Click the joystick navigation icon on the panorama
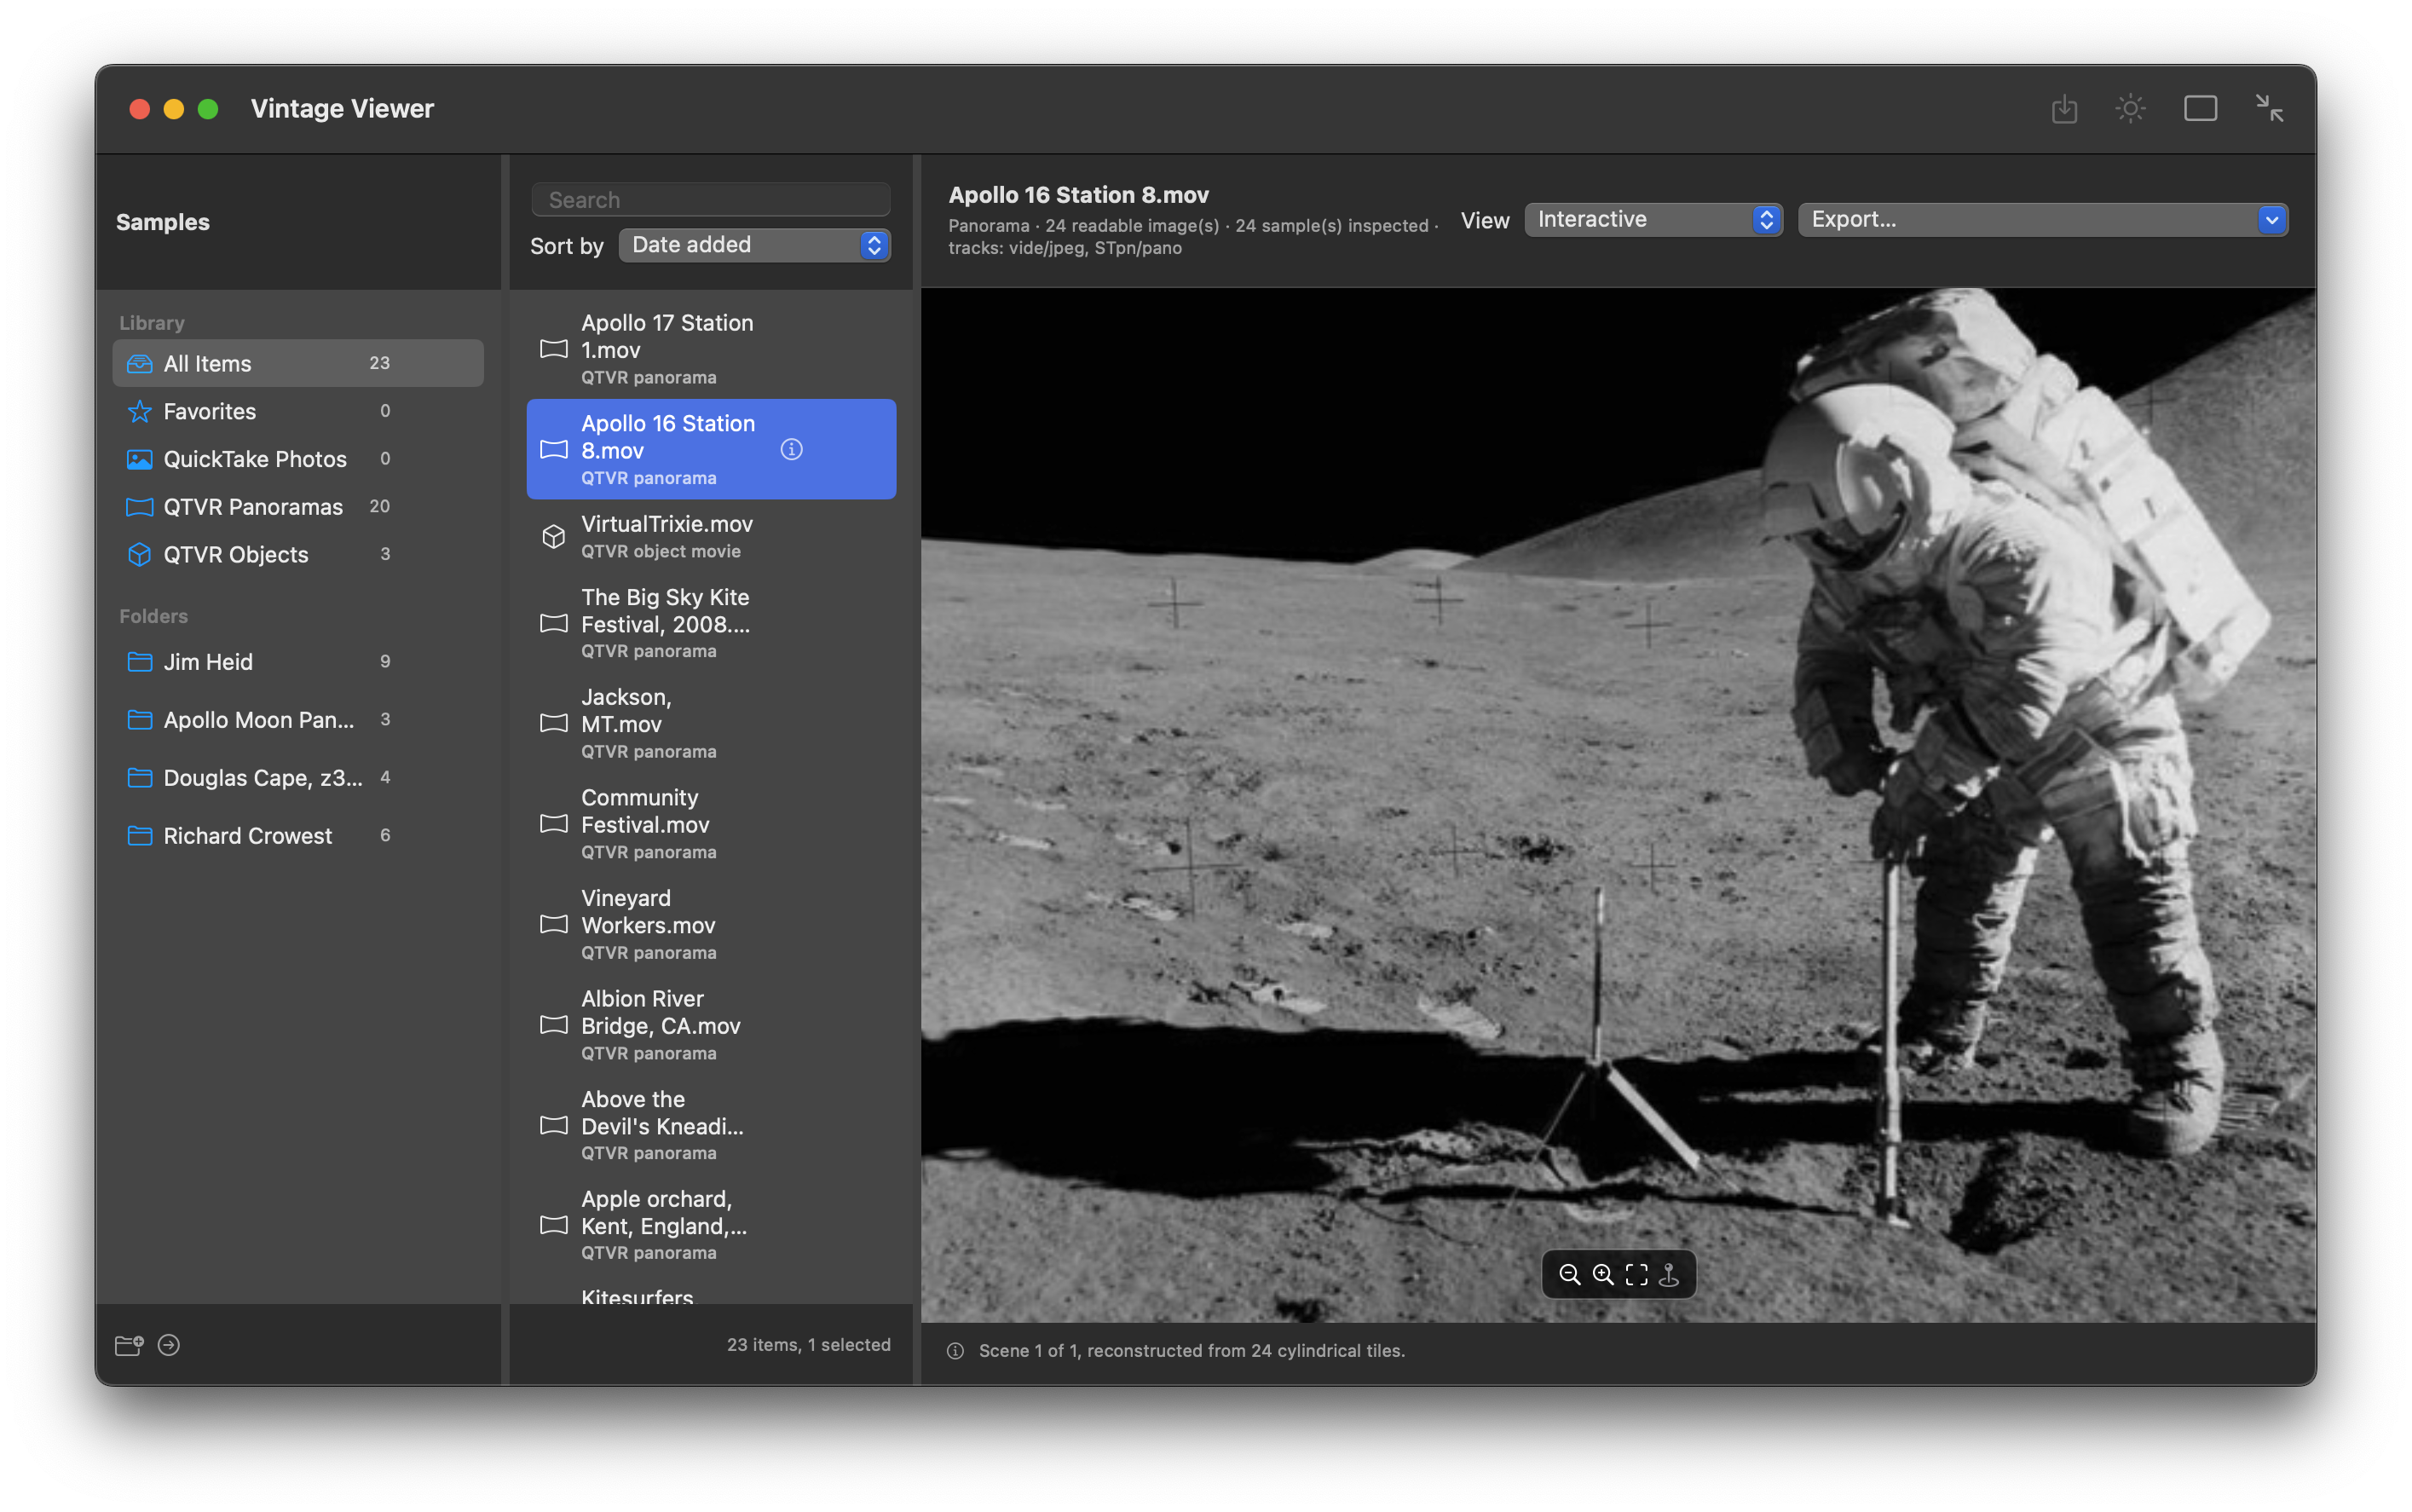The height and width of the screenshot is (1512, 2412). [1669, 1274]
